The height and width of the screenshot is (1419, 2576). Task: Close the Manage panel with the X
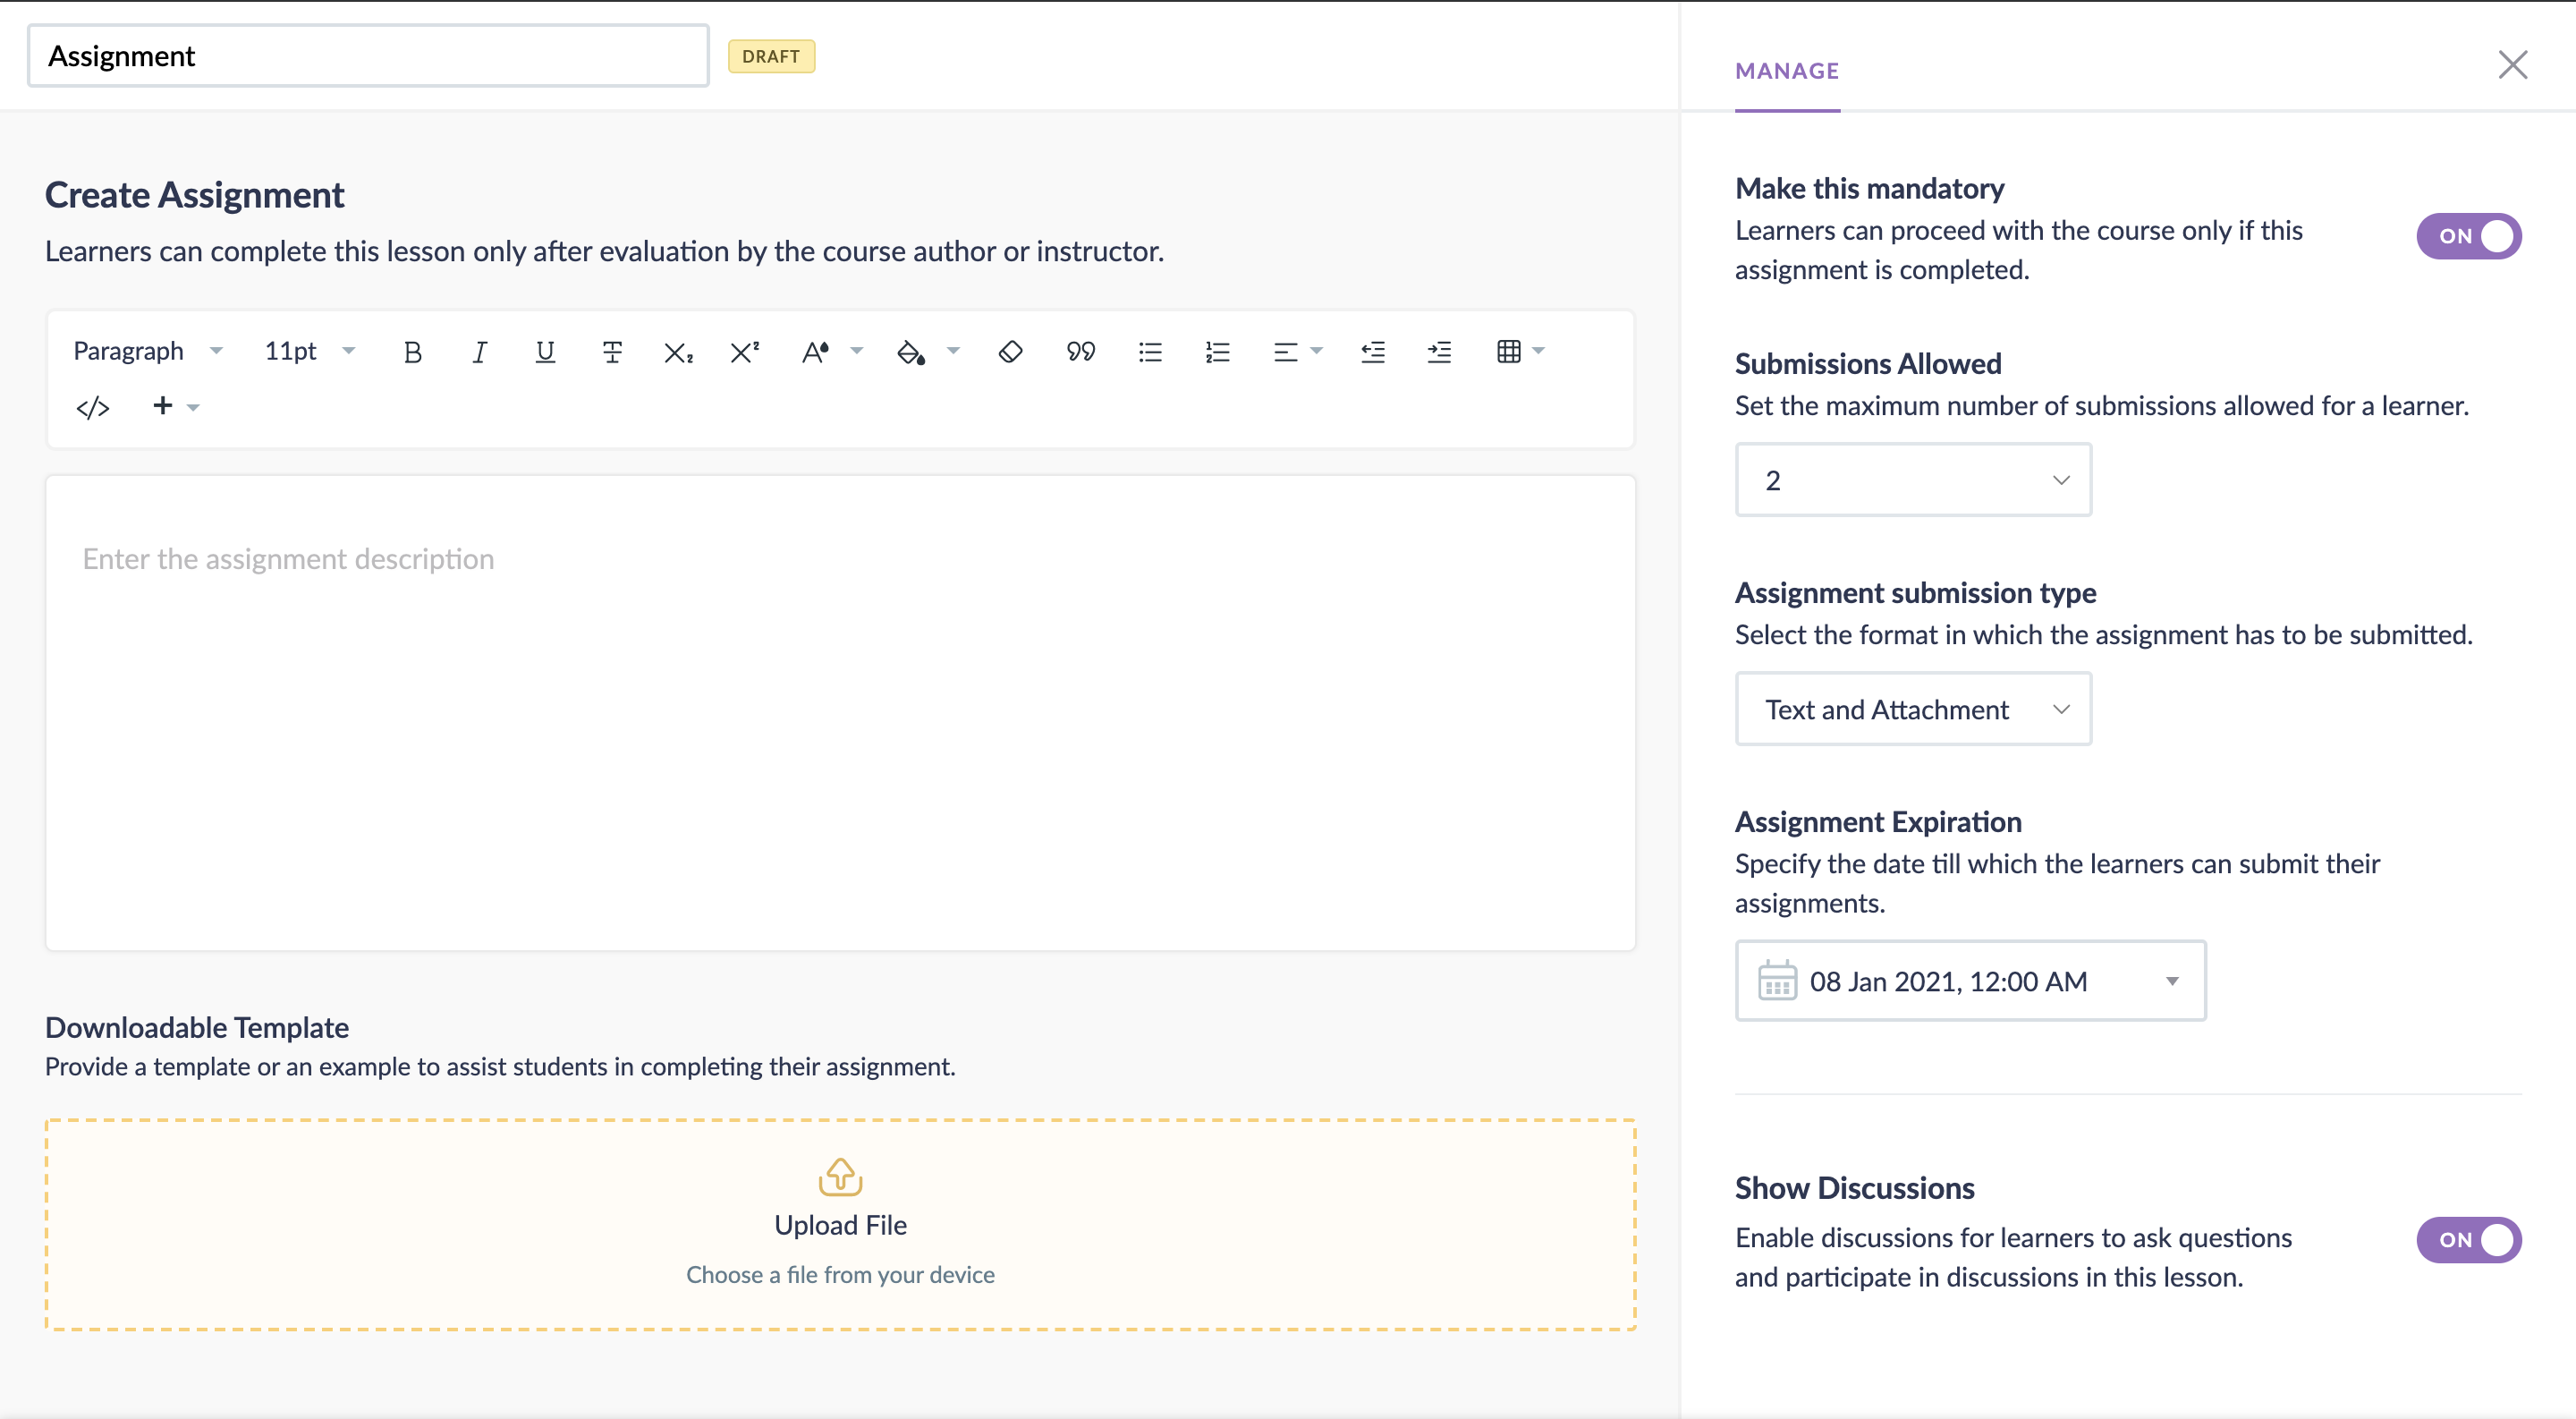pyautogui.click(x=2511, y=65)
